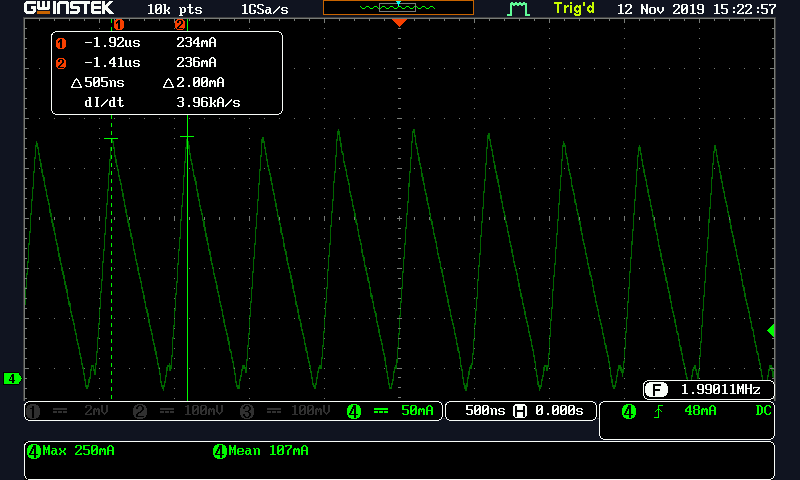Click channel 1 2mV scale value
Screen dimensions: 800x480
tap(96, 411)
